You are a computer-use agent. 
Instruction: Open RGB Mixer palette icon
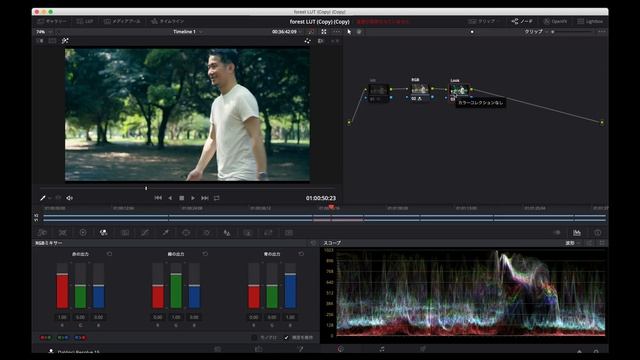coord(104,233)
